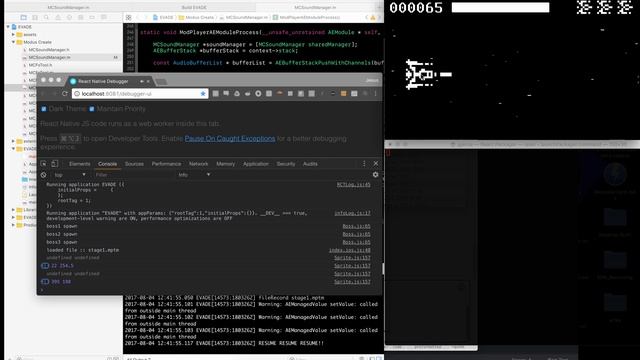
Task: Click the warning triangle in Xcode jump bar
Action: (x=373, y=18)
